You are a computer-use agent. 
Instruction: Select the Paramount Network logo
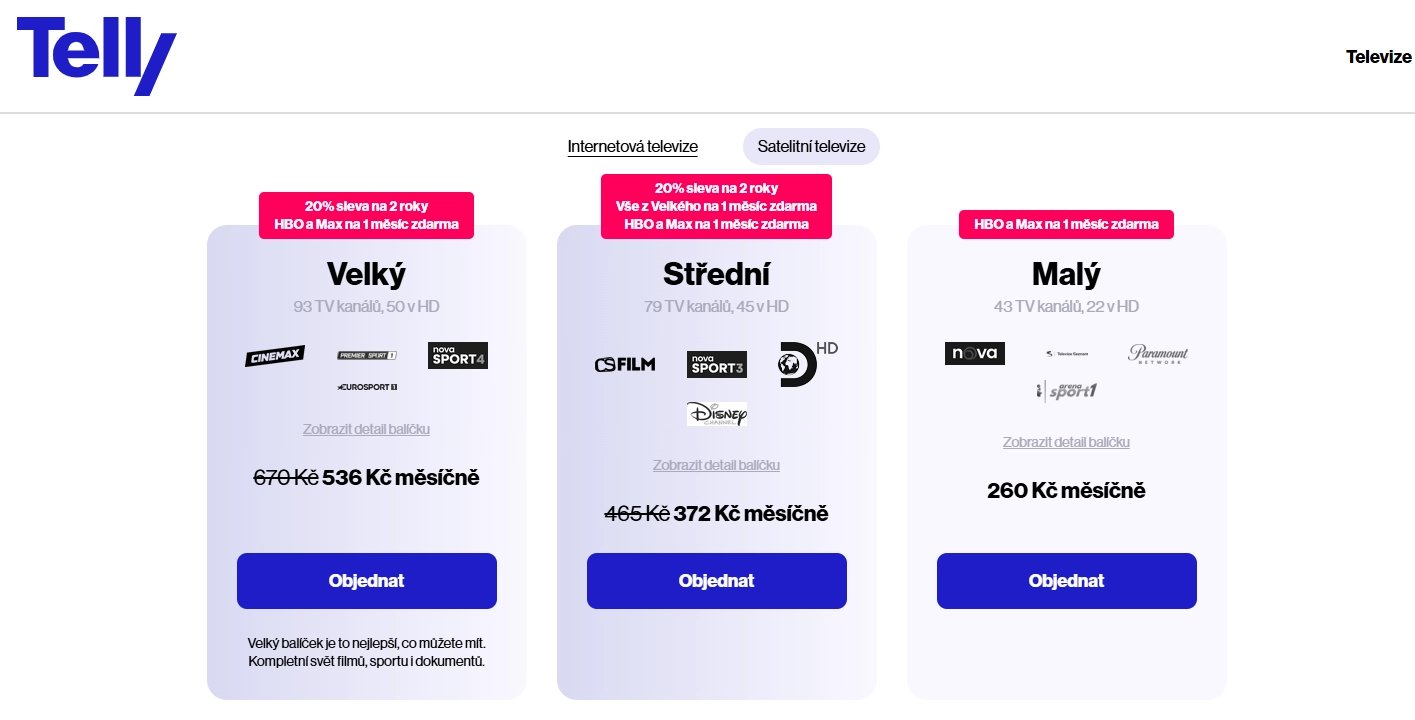tap(1156, 354)
